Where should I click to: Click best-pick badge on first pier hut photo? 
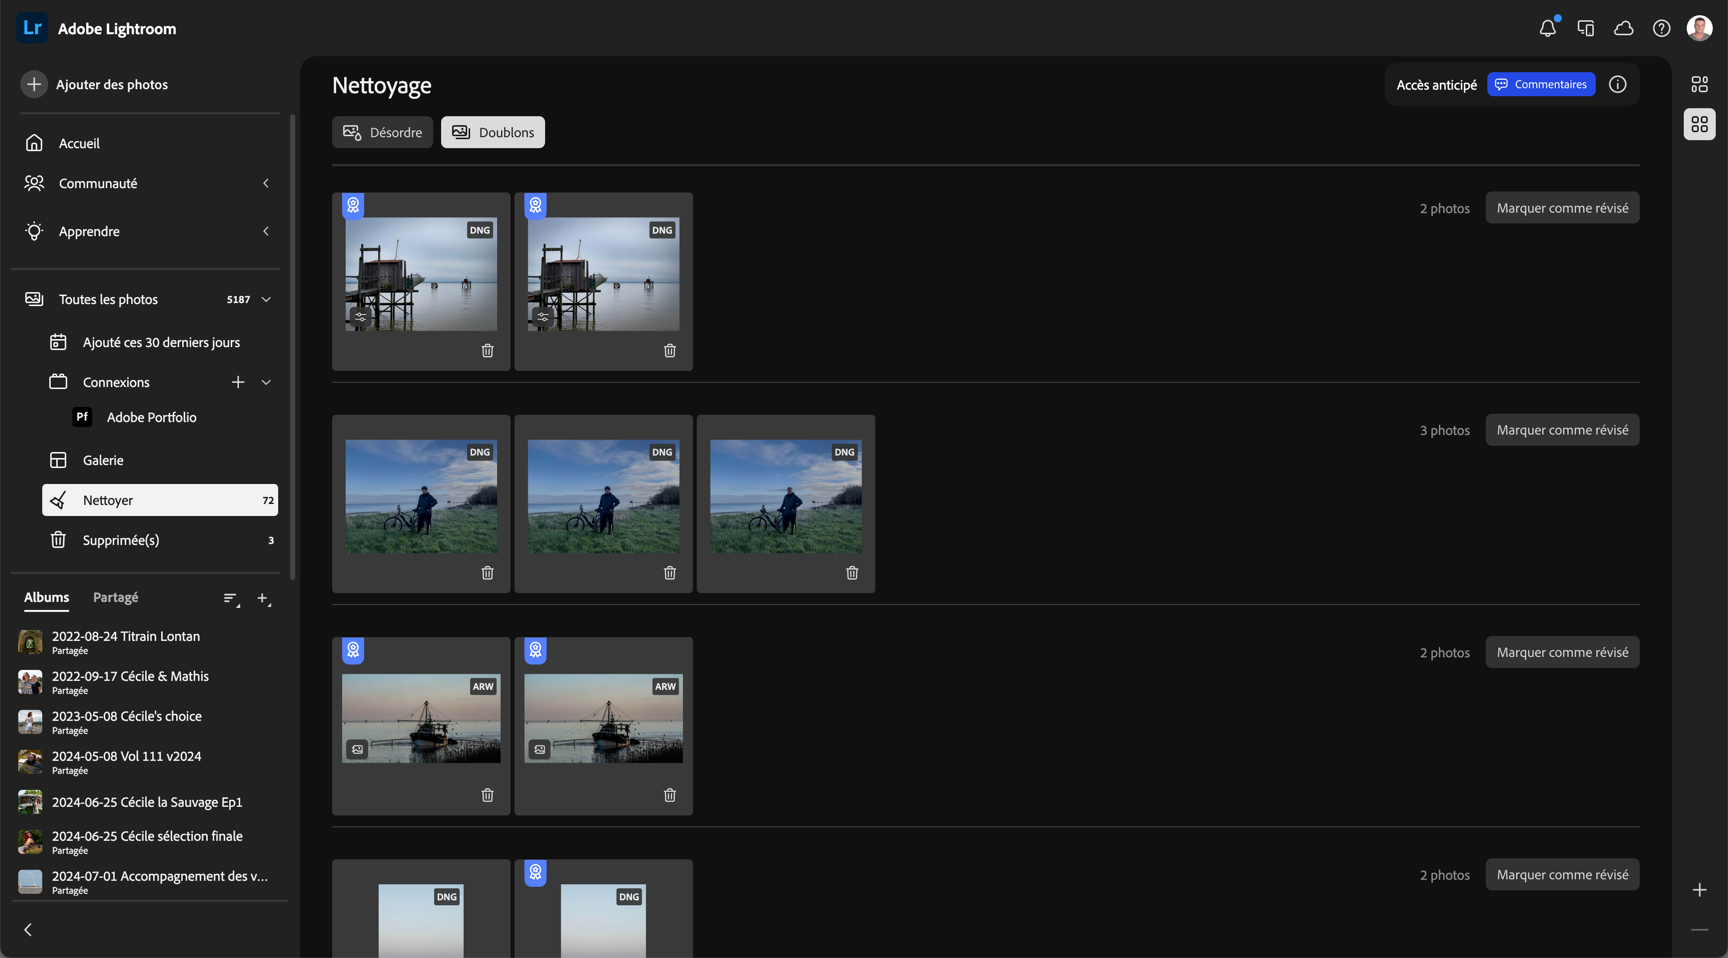353,205
